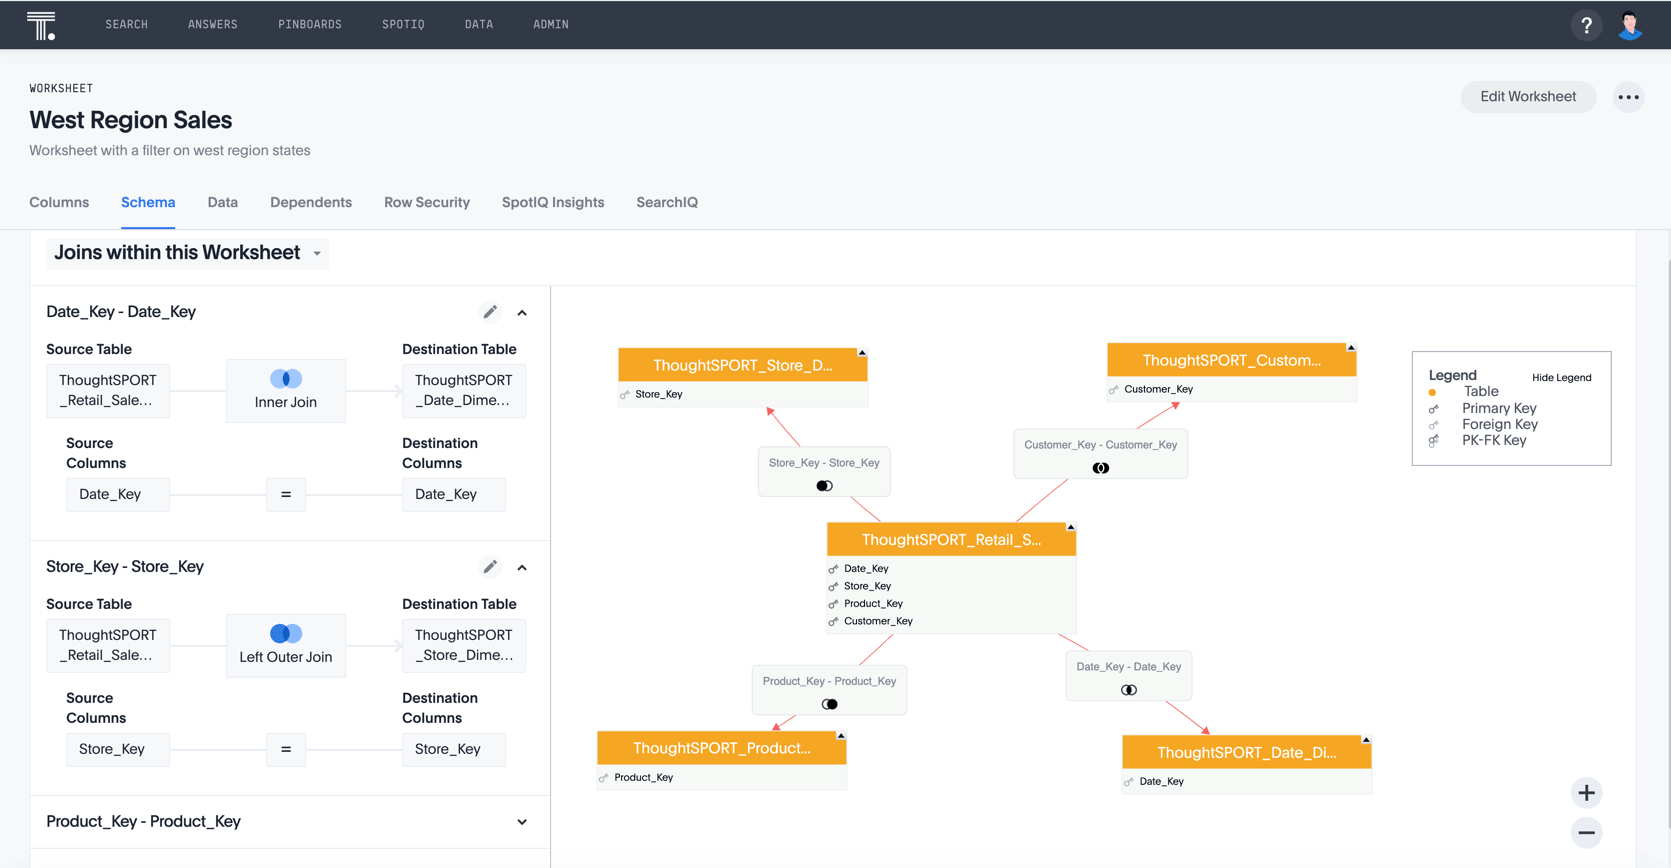Collapse ThoughtSPORT_Date_Di table node arrow
The height and width of the screenshot is (868, 1671).
[1366, 740]
